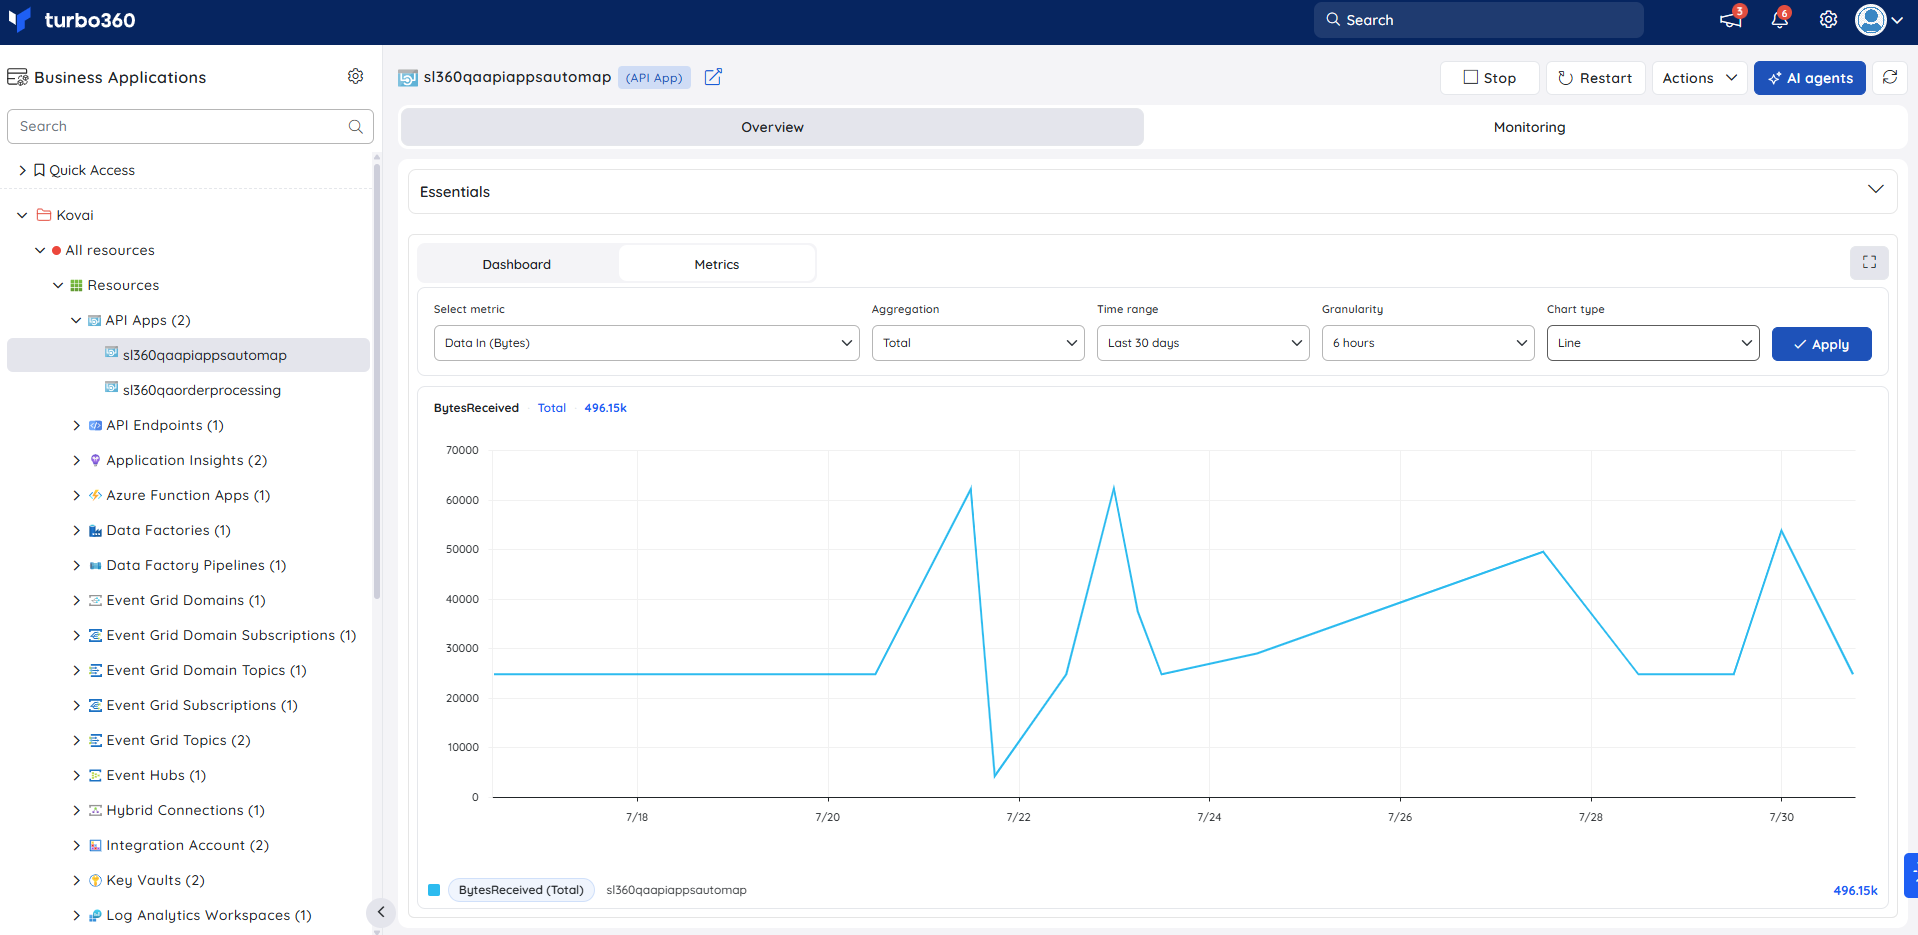Open Event Grid Subscriptions (1)
The height and width of the screenshot is (935, 1918).
(x=202, y=705)
